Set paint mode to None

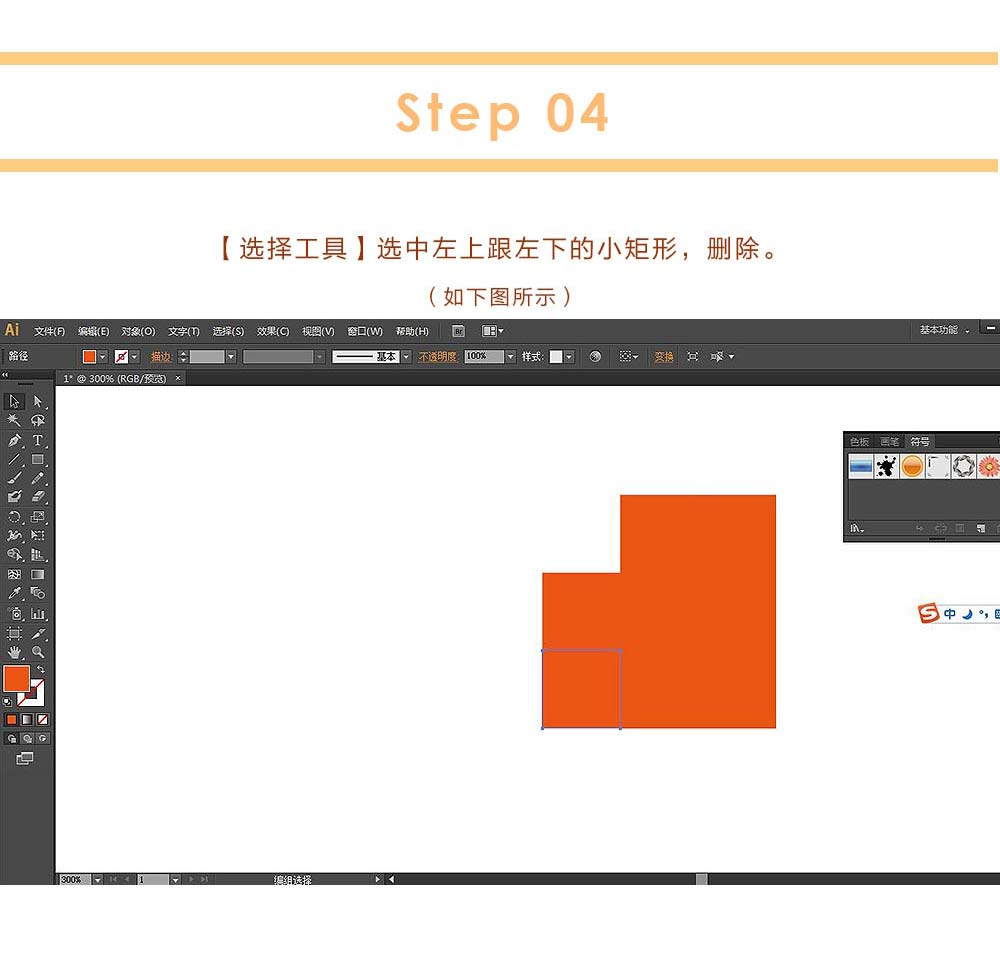coord(43,720)
